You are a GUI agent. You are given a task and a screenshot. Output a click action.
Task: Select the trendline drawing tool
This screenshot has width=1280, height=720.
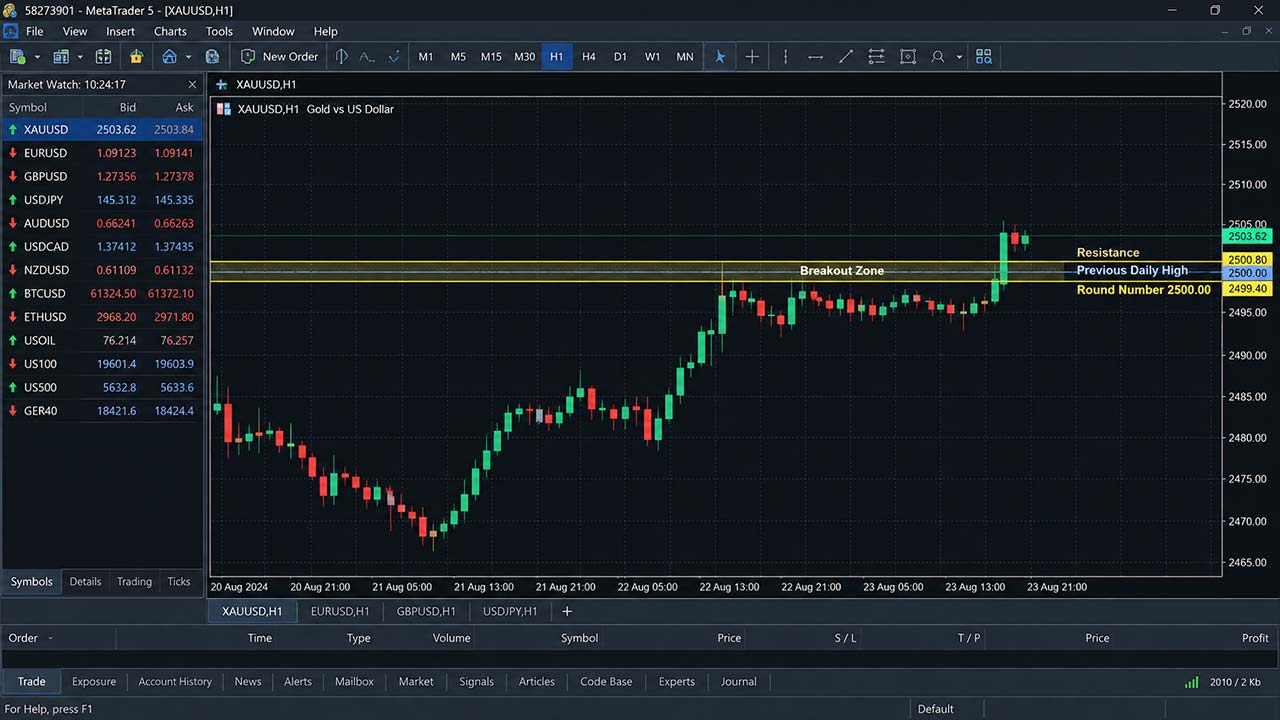click(846, 57)
